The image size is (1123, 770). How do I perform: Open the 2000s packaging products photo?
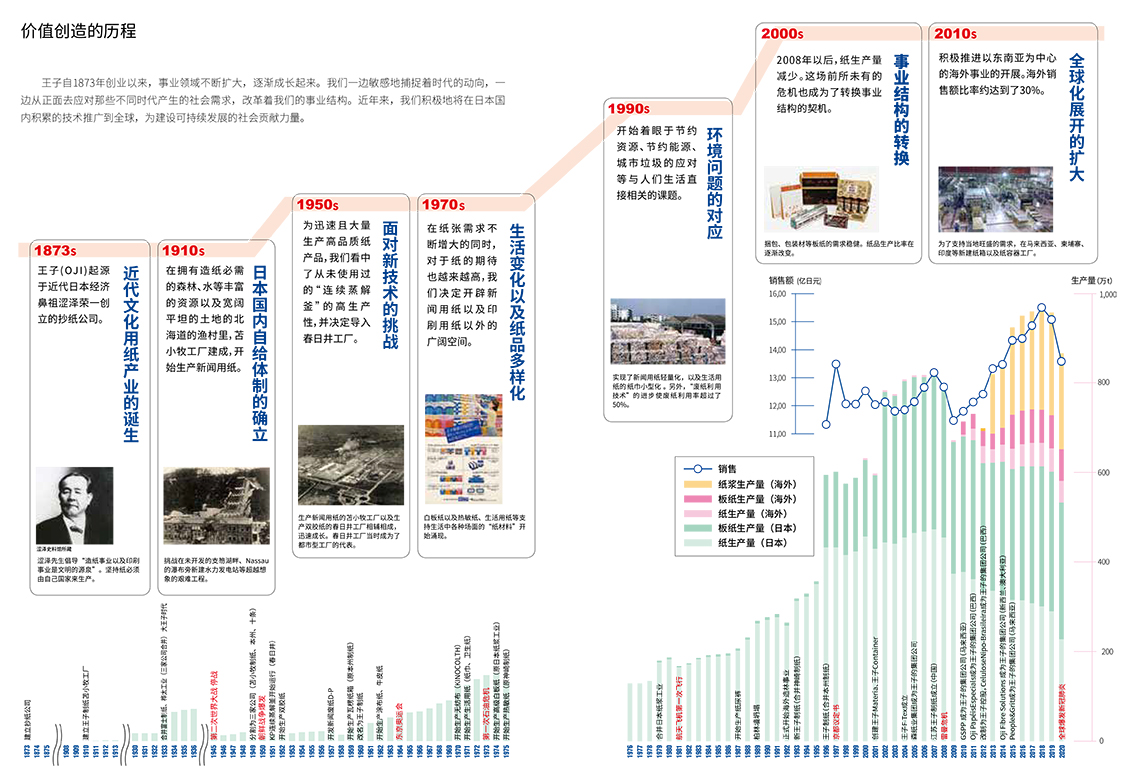point(821,199)
